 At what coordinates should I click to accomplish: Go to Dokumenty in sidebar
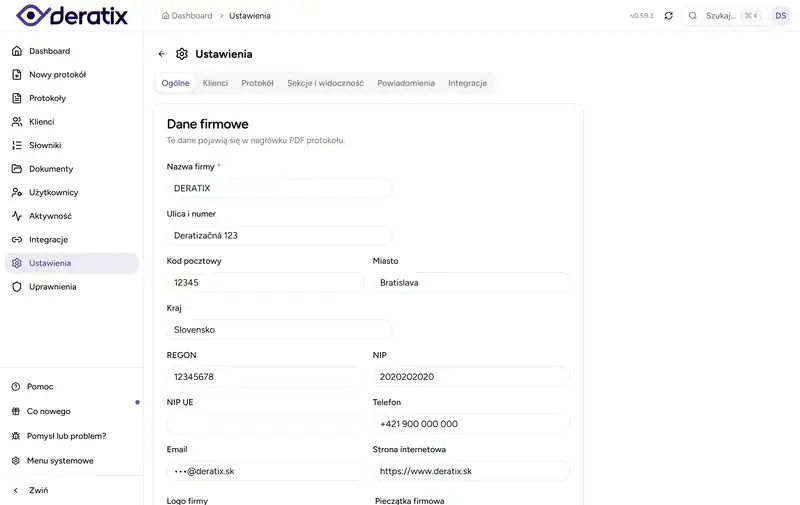[72, 169]
